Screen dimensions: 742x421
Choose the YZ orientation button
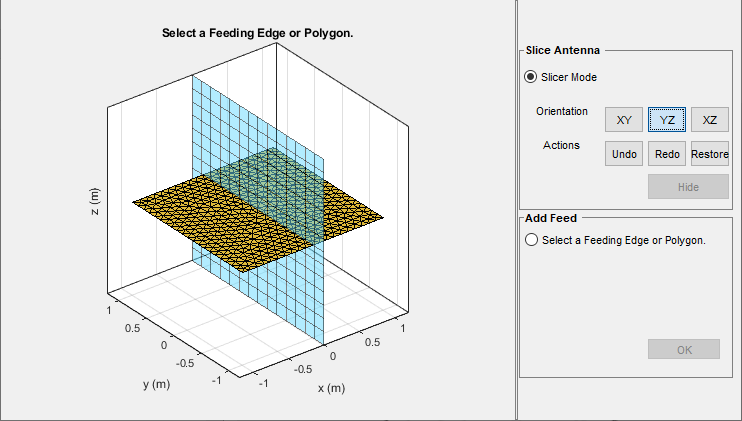point(667,120)
